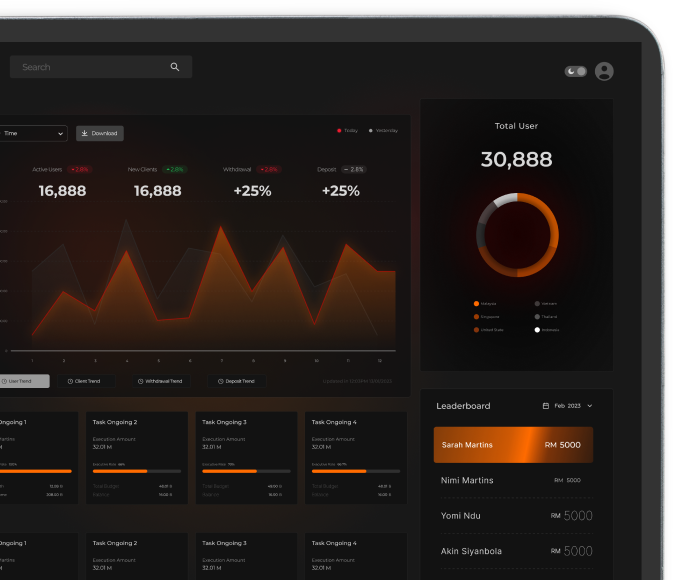
Task: Open the Time dropdown
Action: coord(32,133)
